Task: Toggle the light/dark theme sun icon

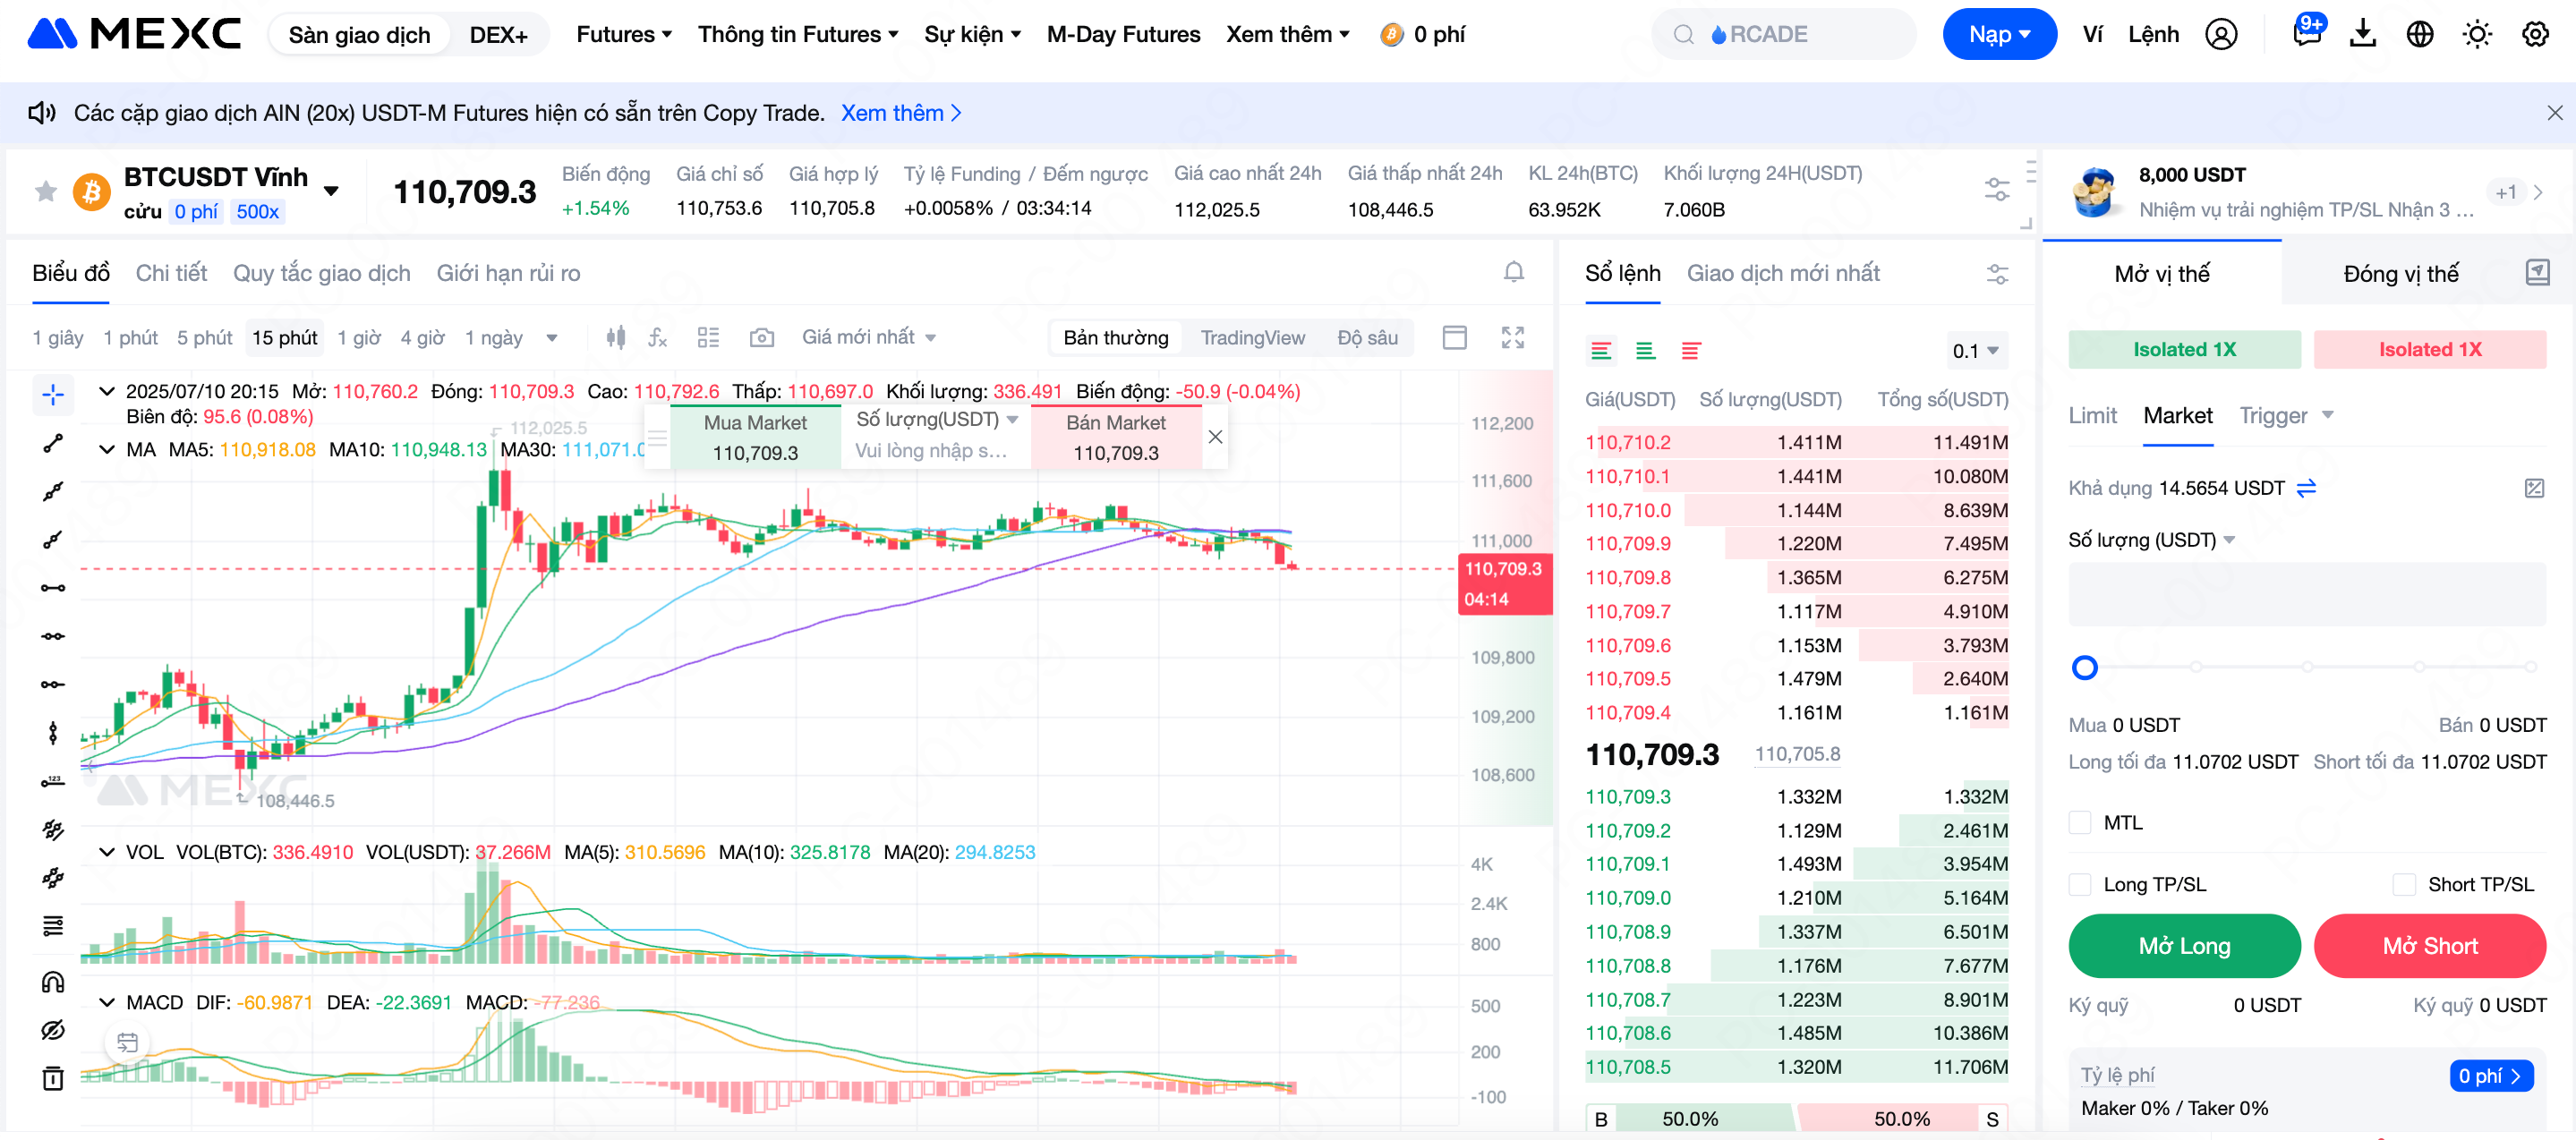Action: pyautogui.click(x=2477, y=35)
